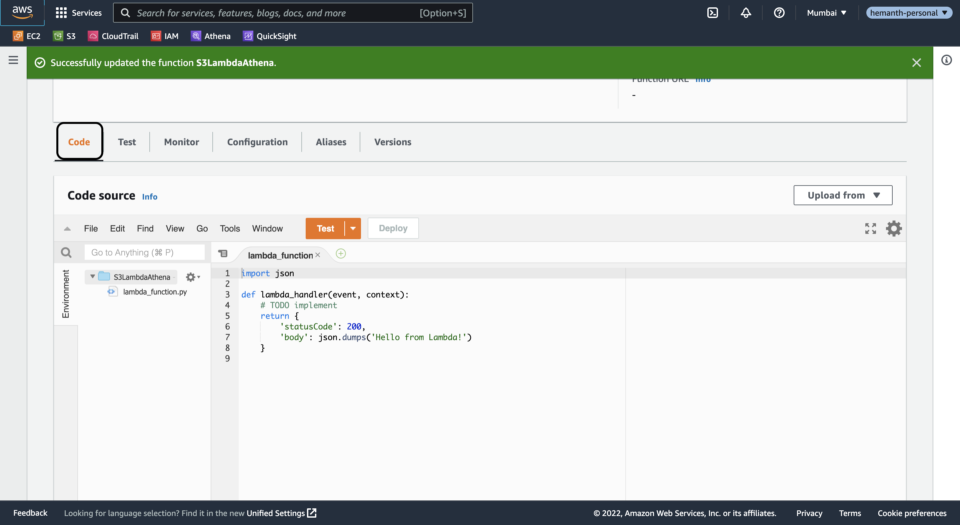Toggle the left navigation hamburger menu
960x525 pixels.
(13, 60)
